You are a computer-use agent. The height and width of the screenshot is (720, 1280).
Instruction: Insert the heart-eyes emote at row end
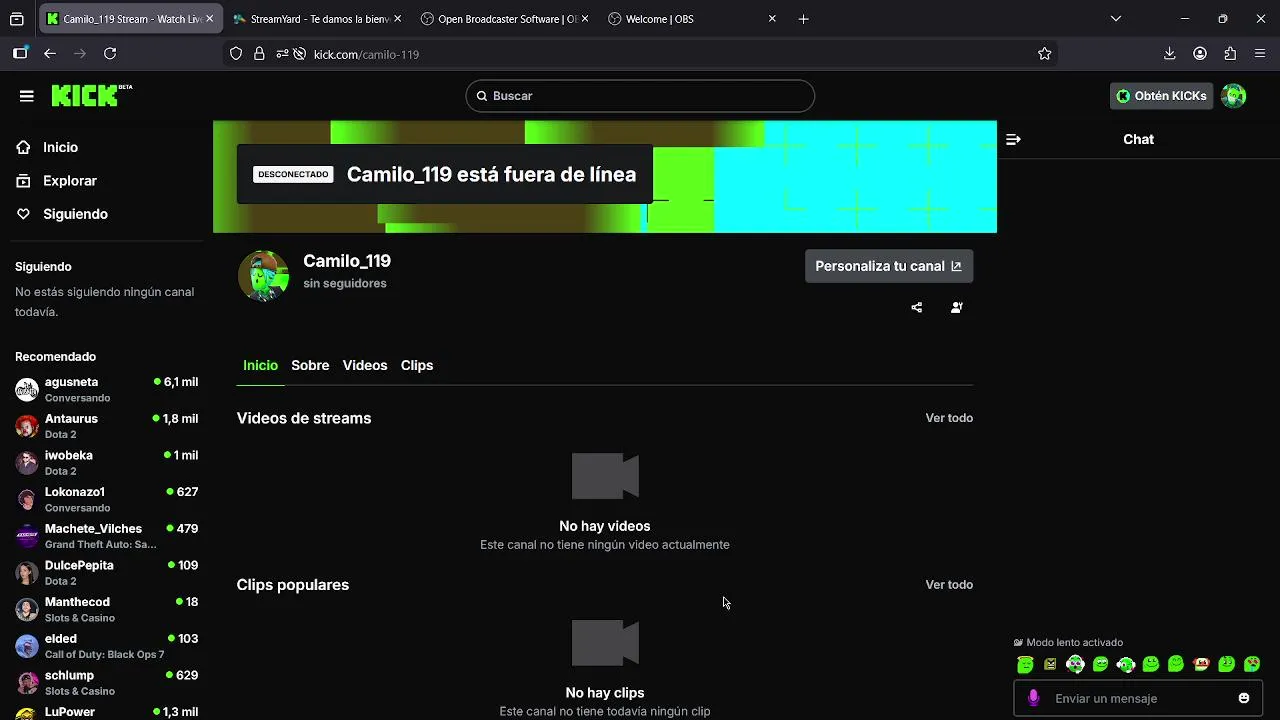coord(1252,664)
